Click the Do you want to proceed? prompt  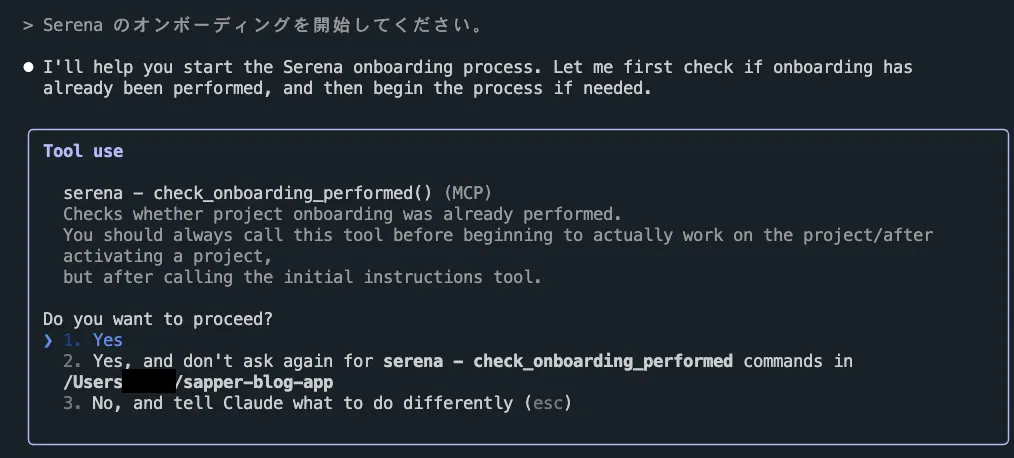(158, 319)
